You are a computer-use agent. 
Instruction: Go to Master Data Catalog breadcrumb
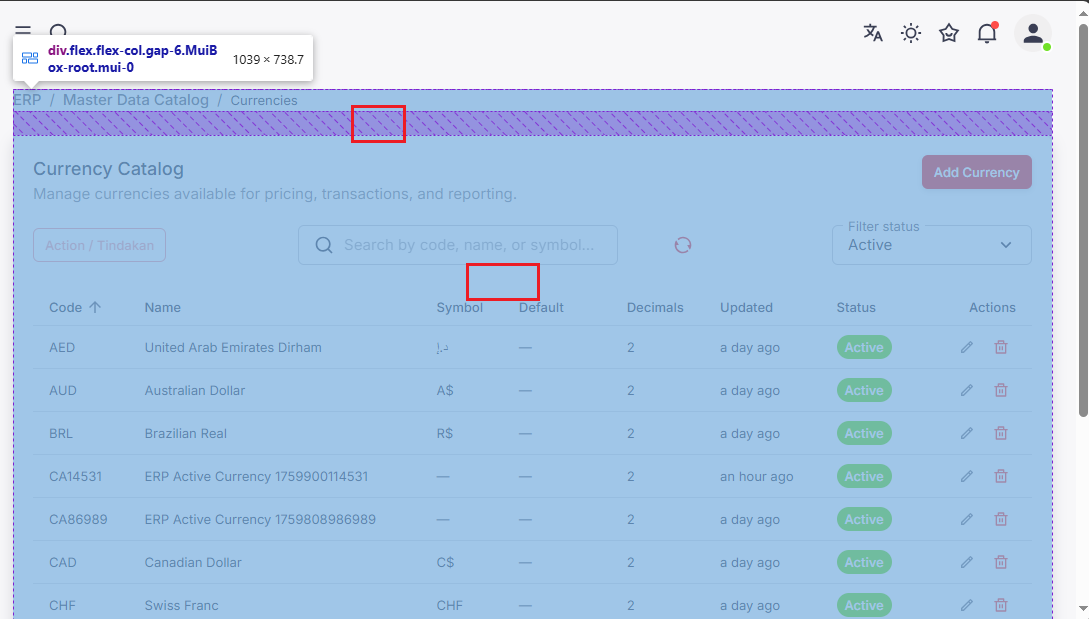136,100
